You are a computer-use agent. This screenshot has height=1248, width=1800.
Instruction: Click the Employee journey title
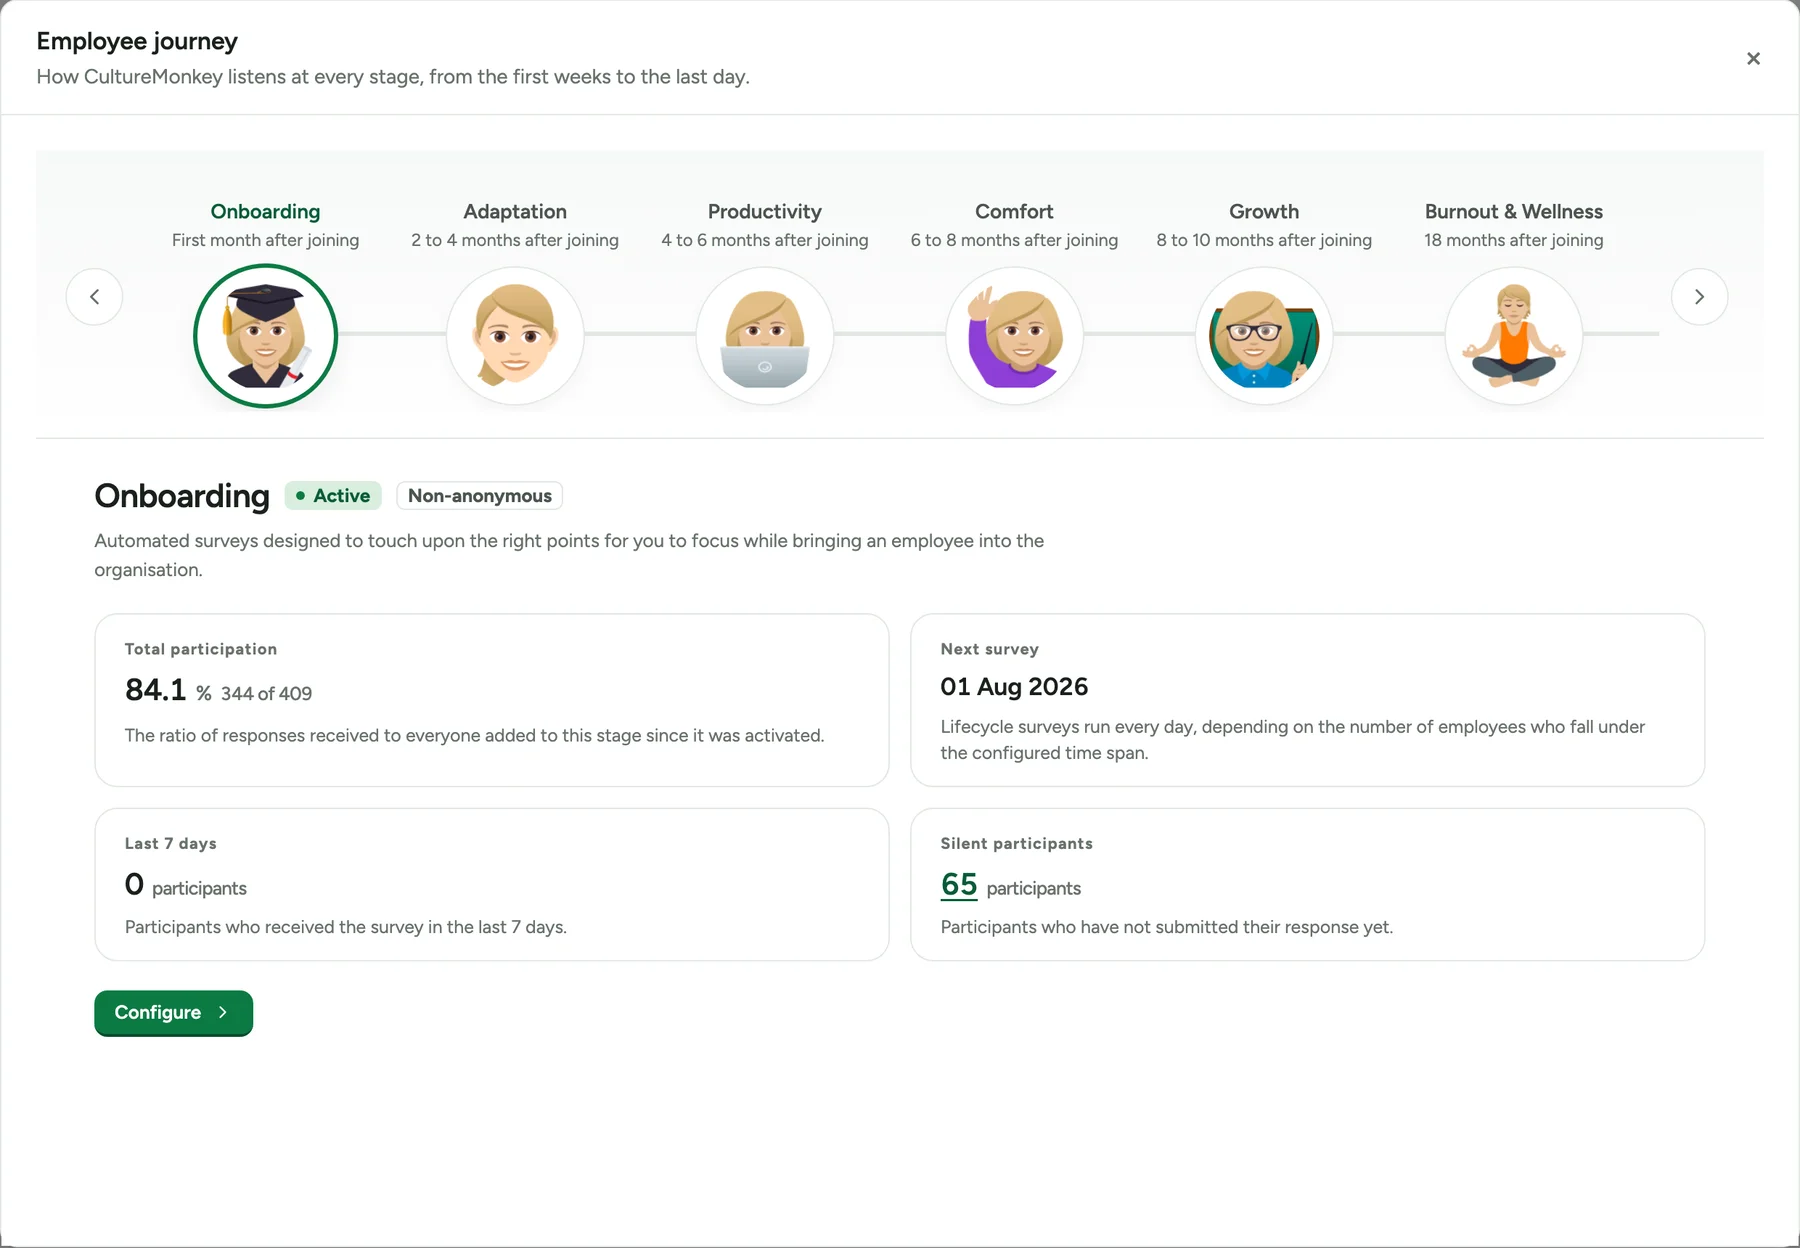[x=137, y=41]
